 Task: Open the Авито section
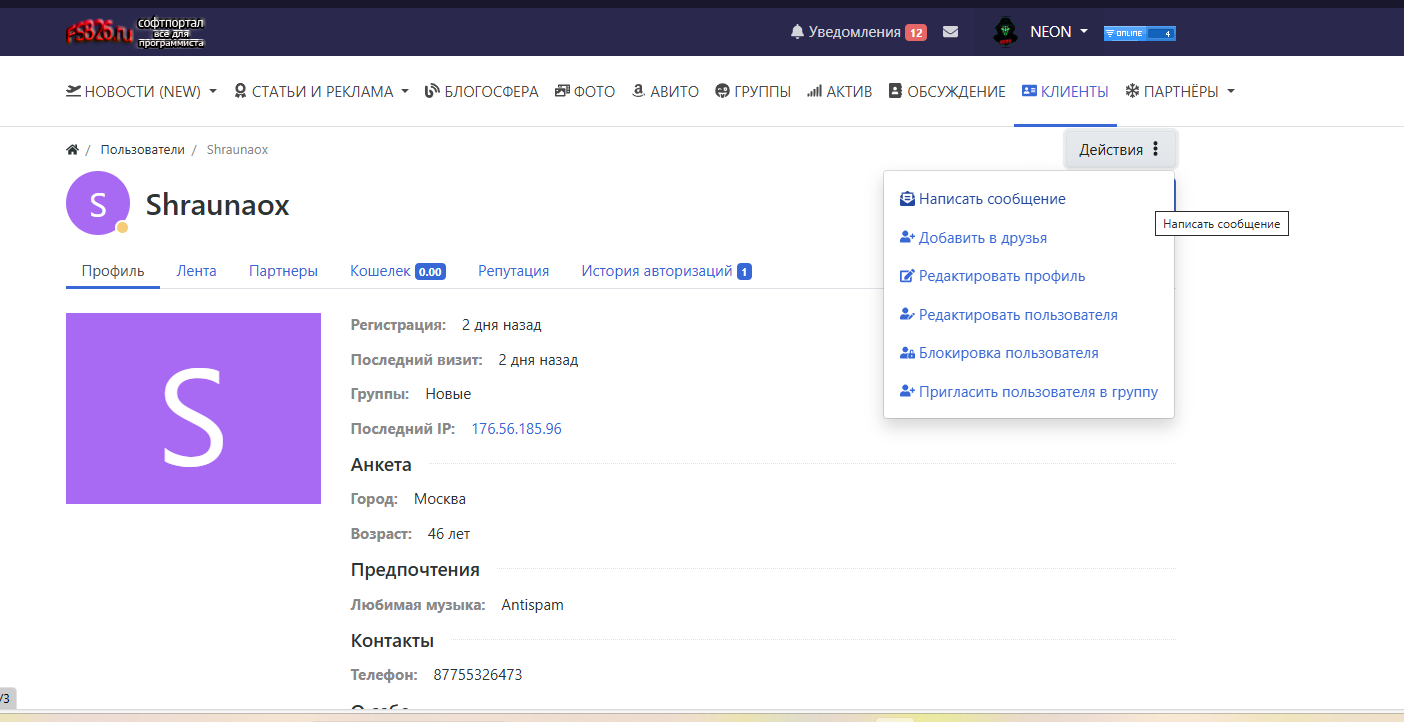[665, 91]
